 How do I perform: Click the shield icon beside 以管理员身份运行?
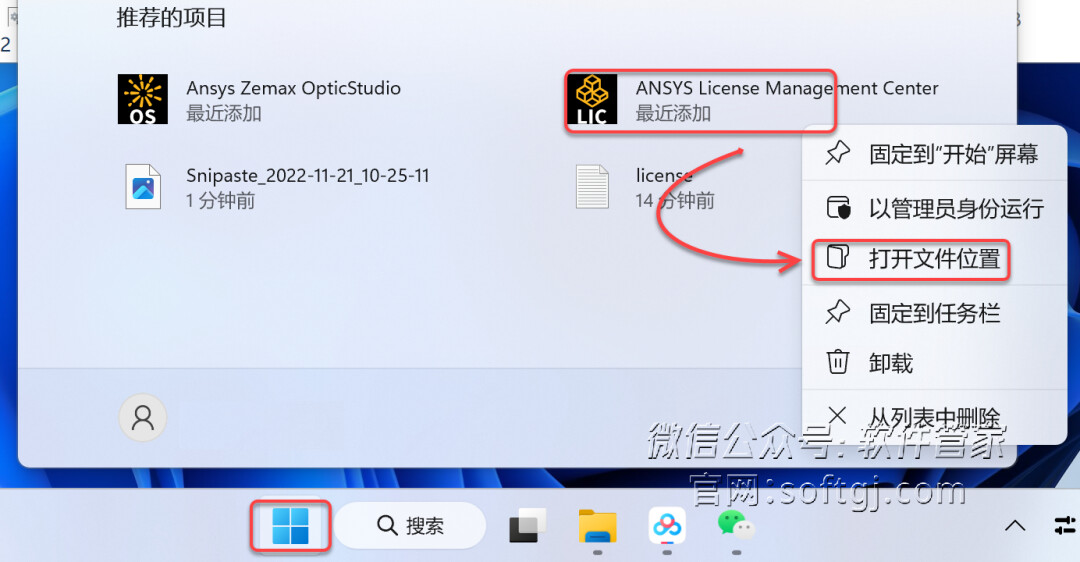(x=838, y=207)
